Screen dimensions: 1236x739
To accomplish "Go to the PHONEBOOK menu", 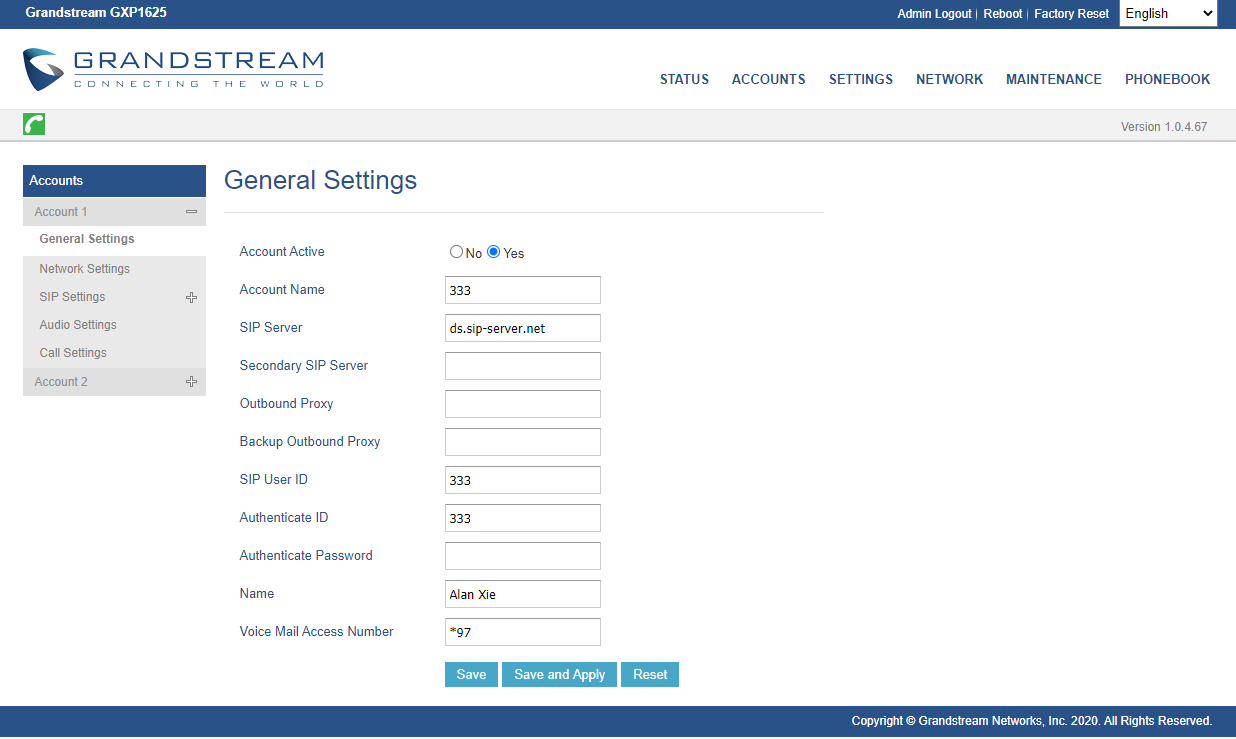I will pyautogui.click(x=1167, y=79).
